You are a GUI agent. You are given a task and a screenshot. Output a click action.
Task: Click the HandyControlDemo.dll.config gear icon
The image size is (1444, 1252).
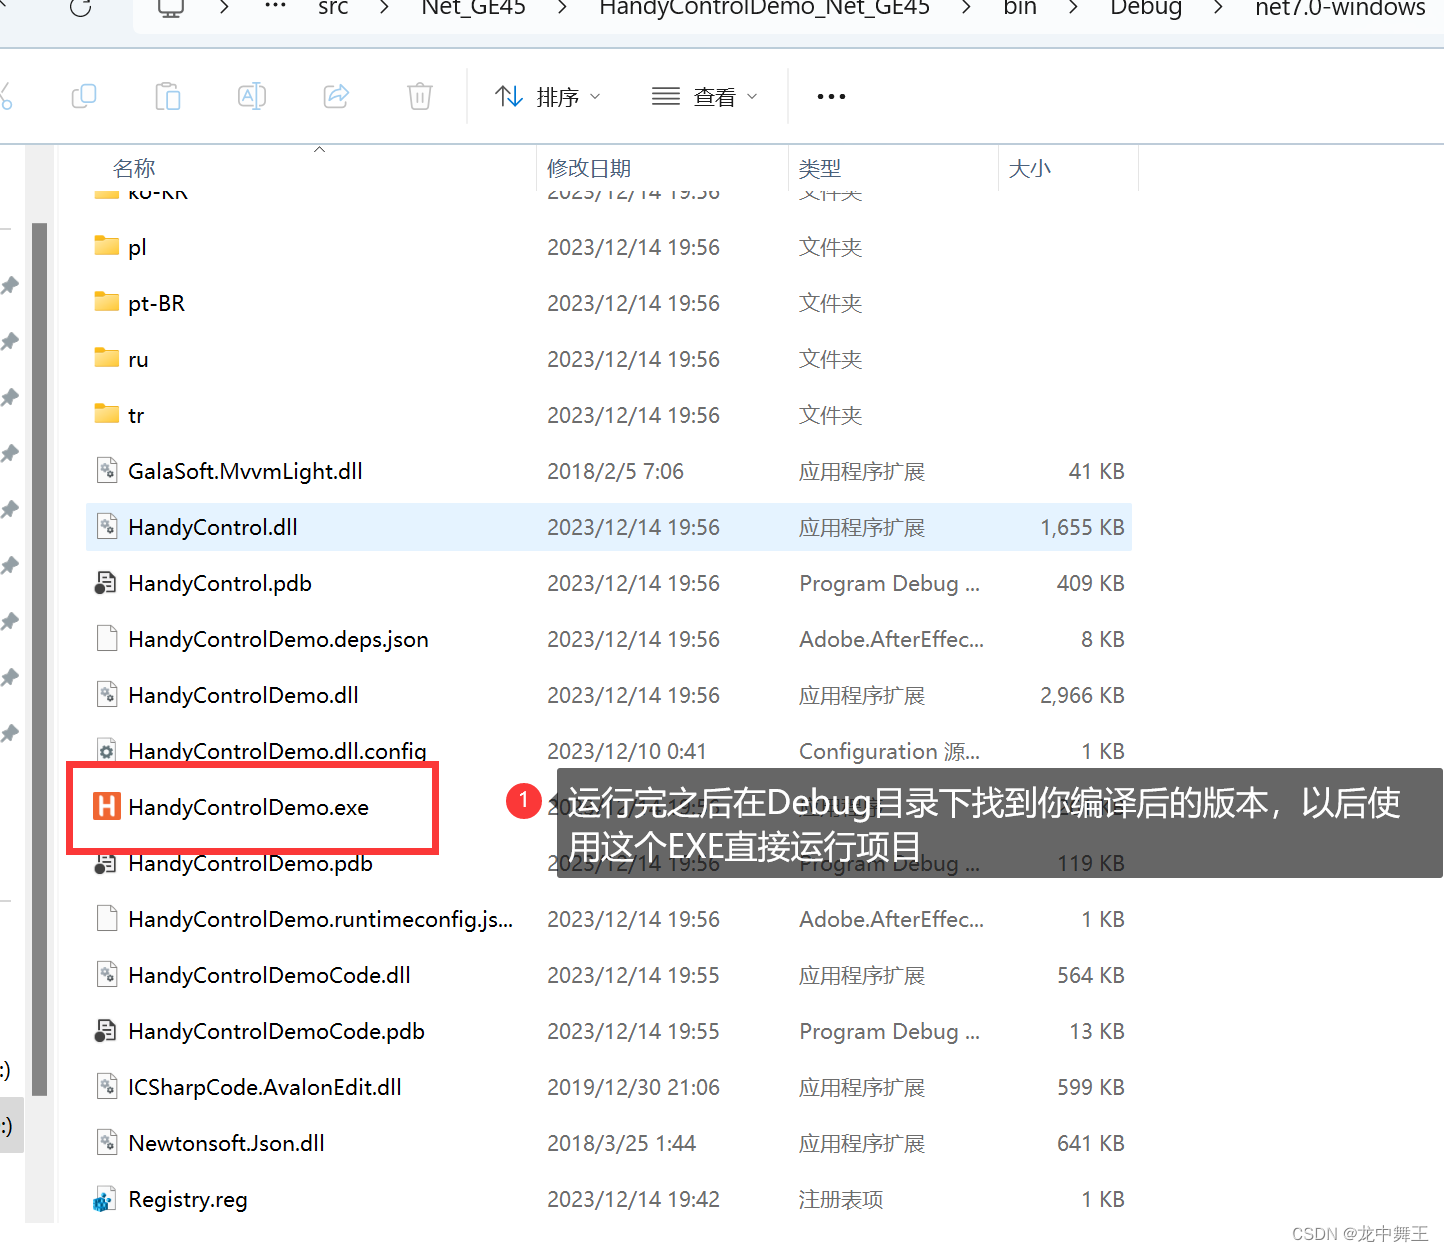107,750
